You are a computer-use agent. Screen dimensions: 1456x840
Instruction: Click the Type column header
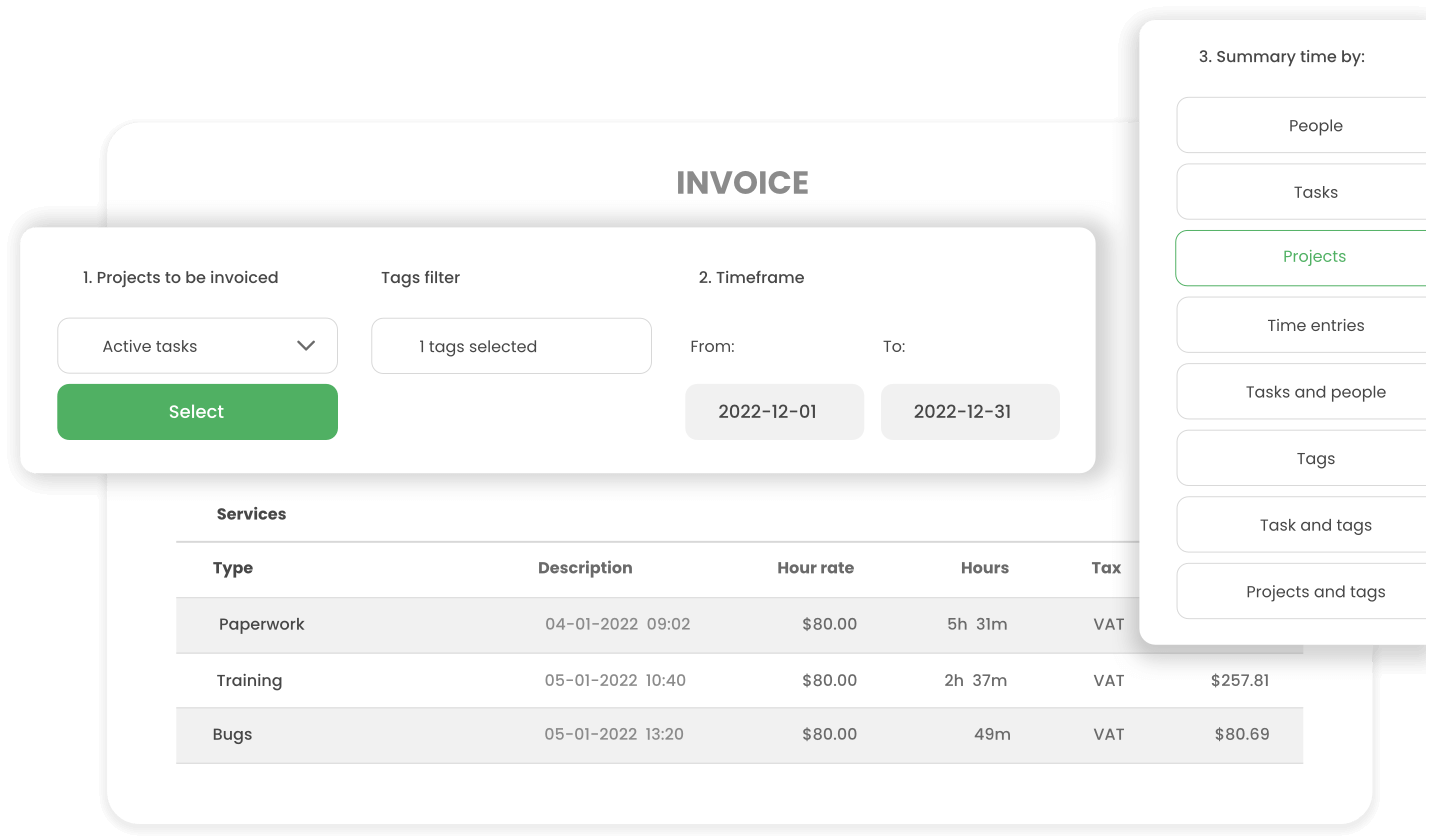coord(233,568)
